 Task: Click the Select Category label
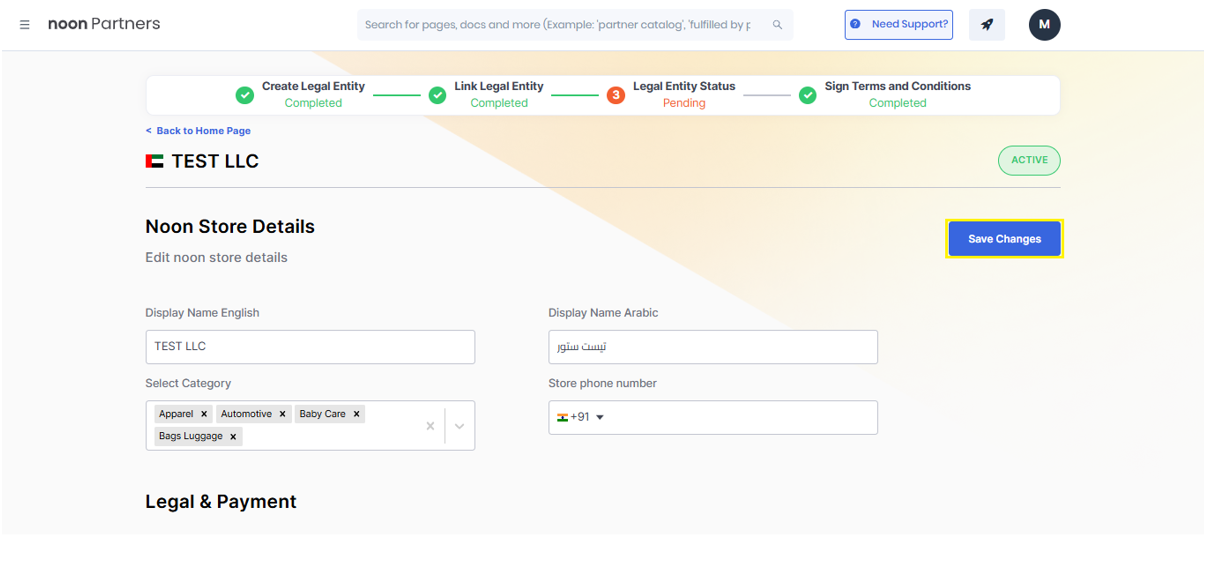188,383
